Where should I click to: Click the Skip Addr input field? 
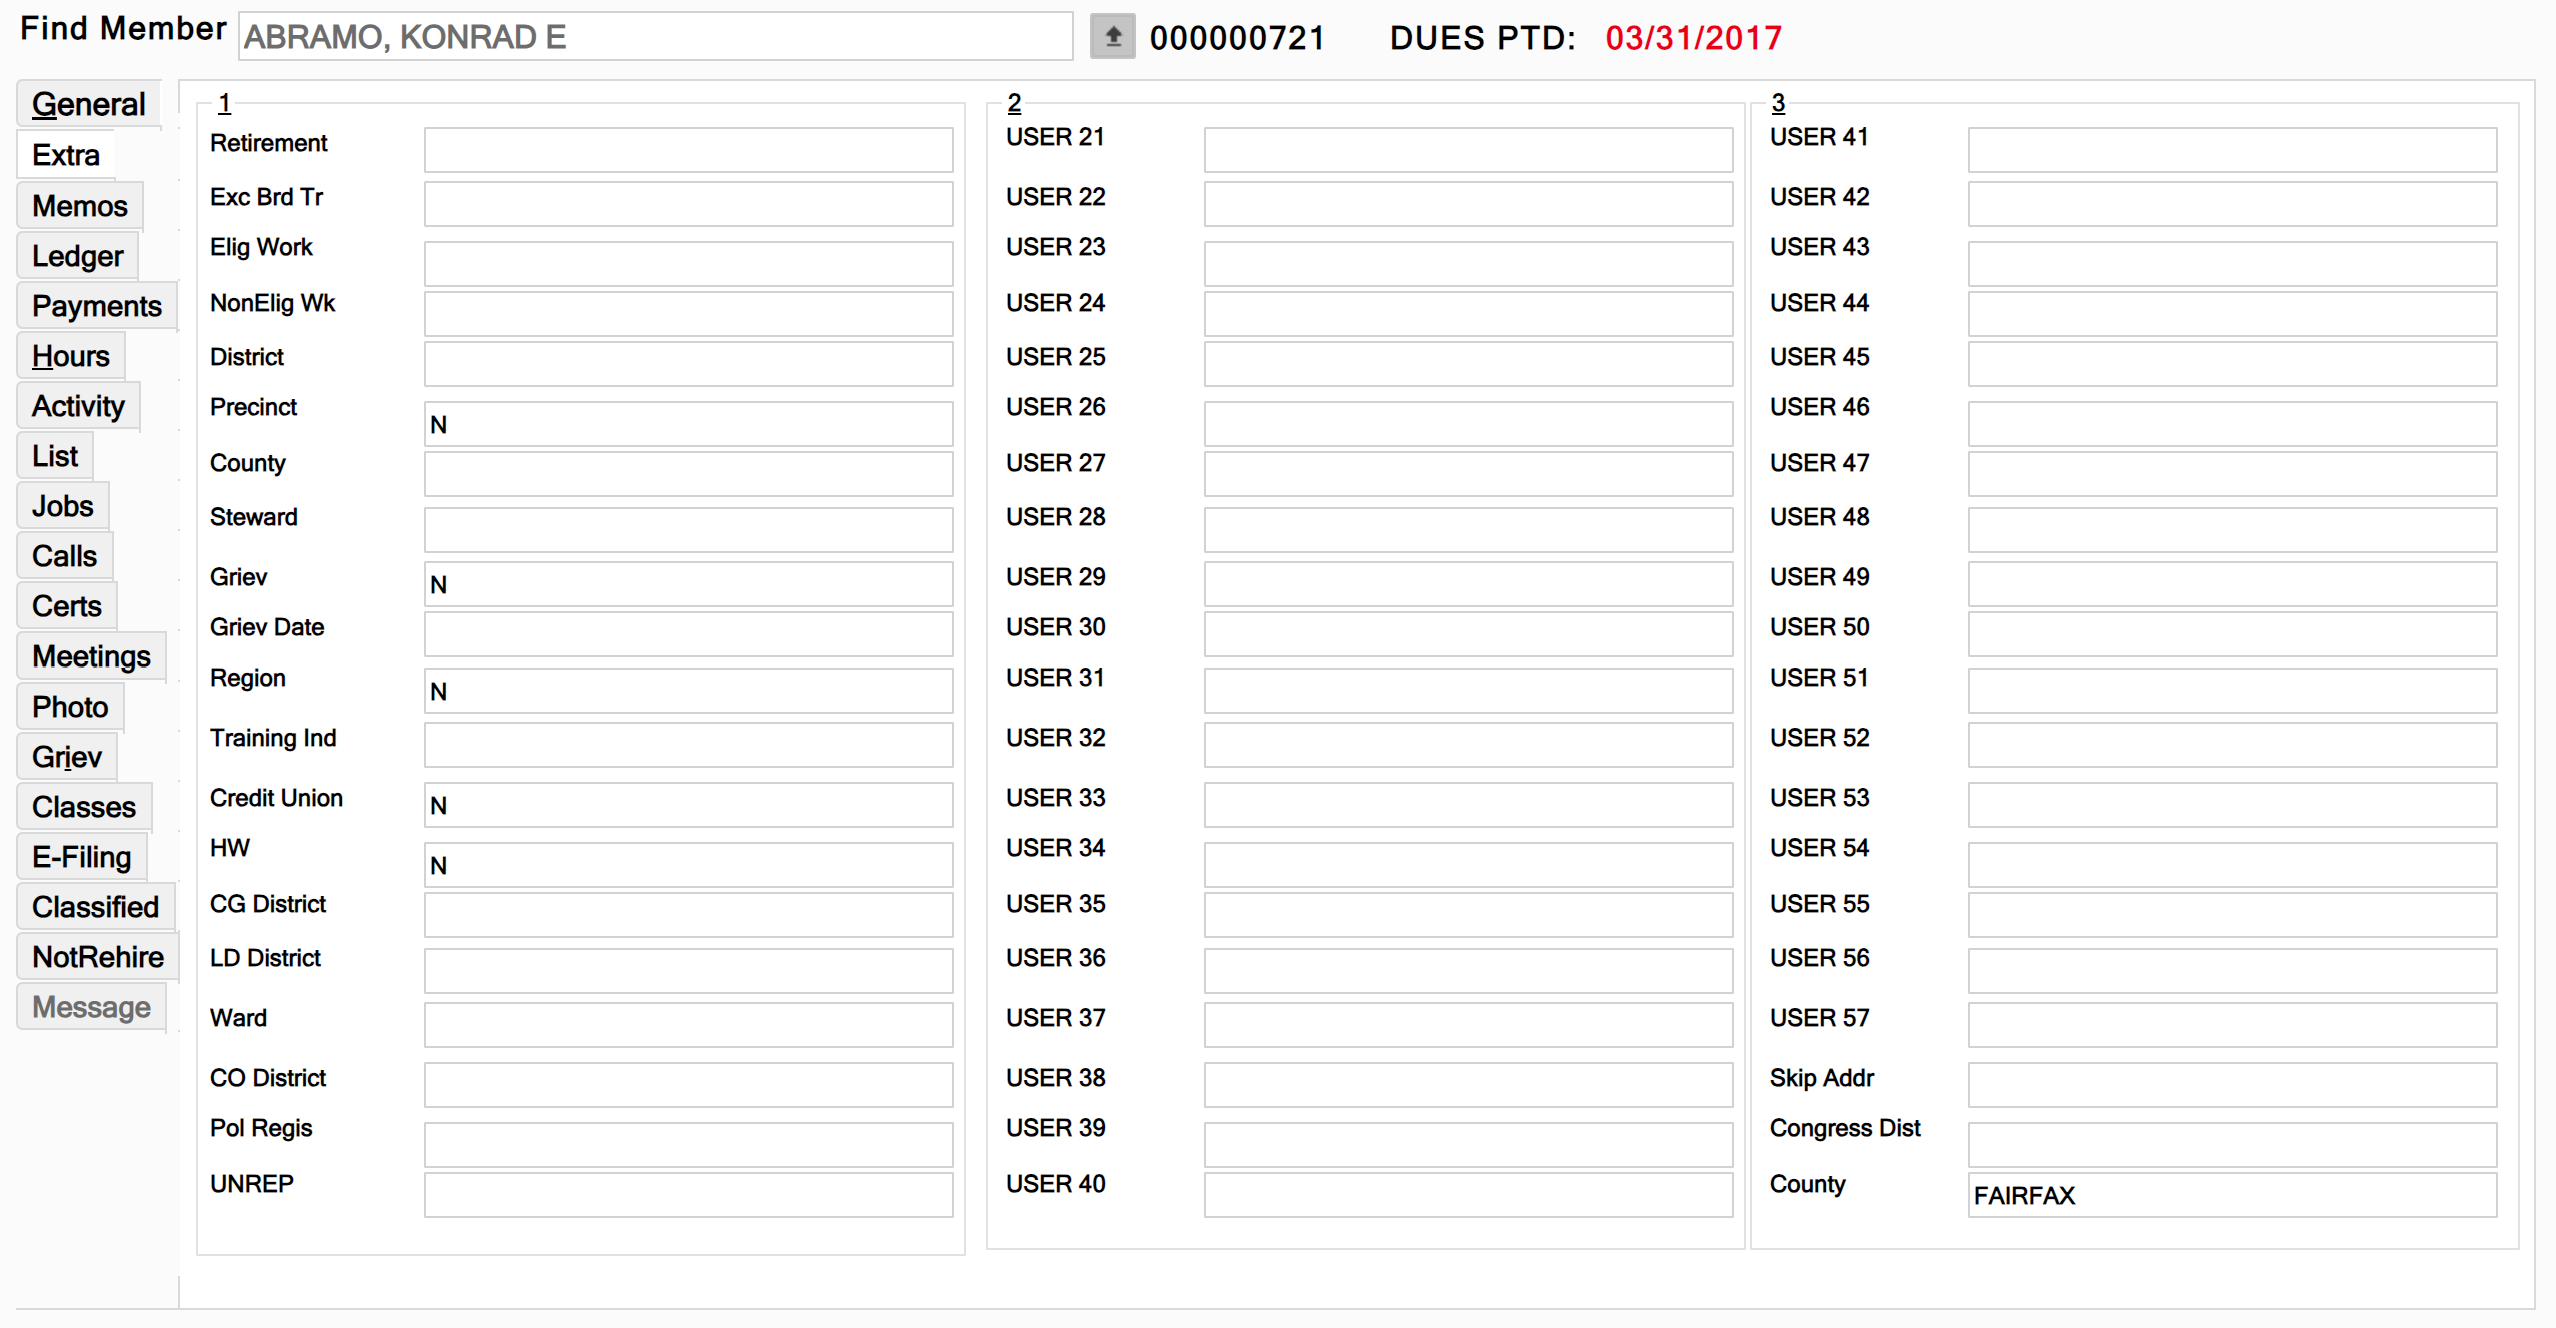(x=2231, y=1085)
